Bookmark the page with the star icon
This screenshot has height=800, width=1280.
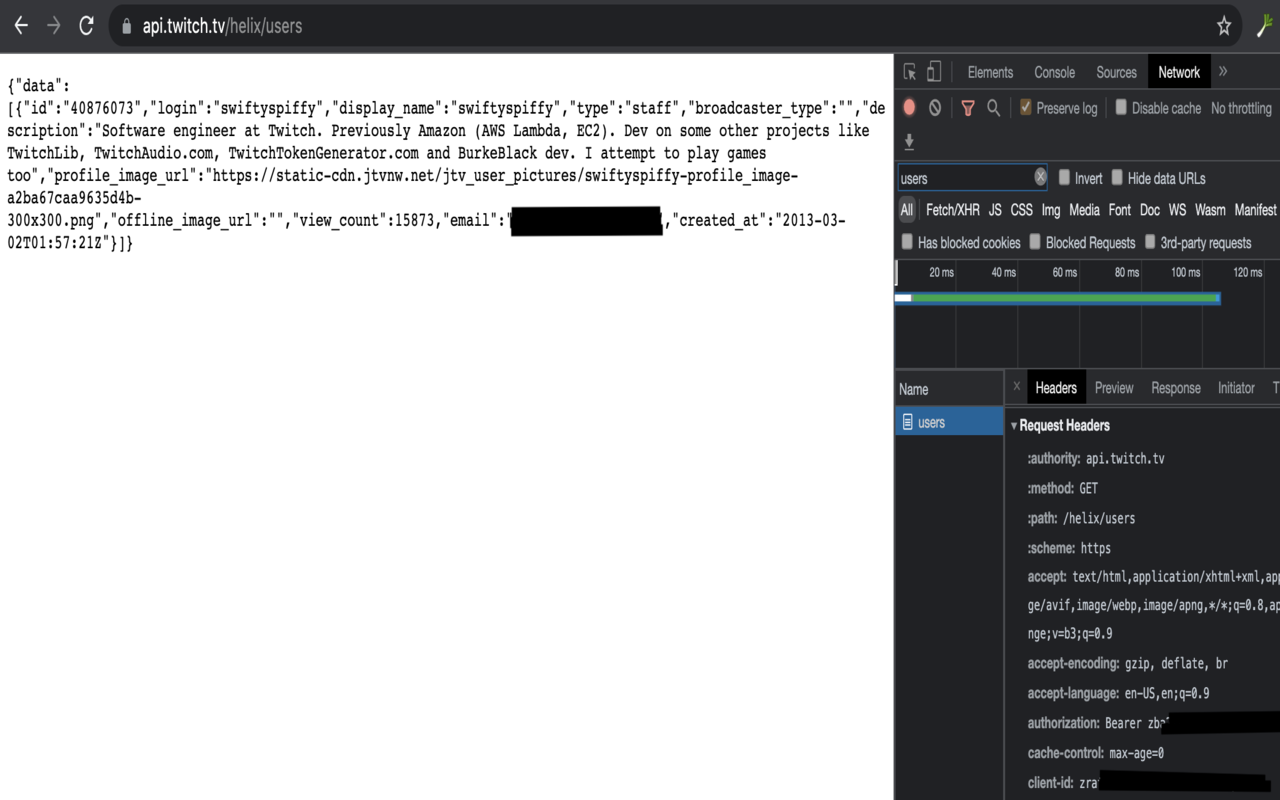(1223, 26)
